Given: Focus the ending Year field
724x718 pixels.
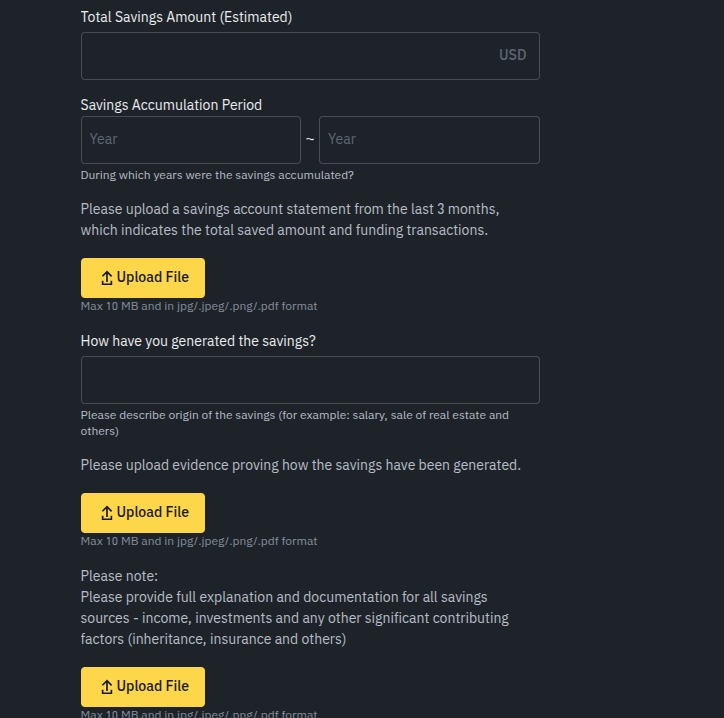Looking at the screenshot, I should [x=428, y=140].
